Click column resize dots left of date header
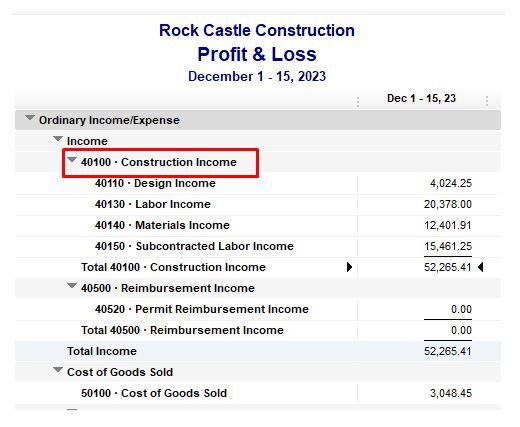 358,101
